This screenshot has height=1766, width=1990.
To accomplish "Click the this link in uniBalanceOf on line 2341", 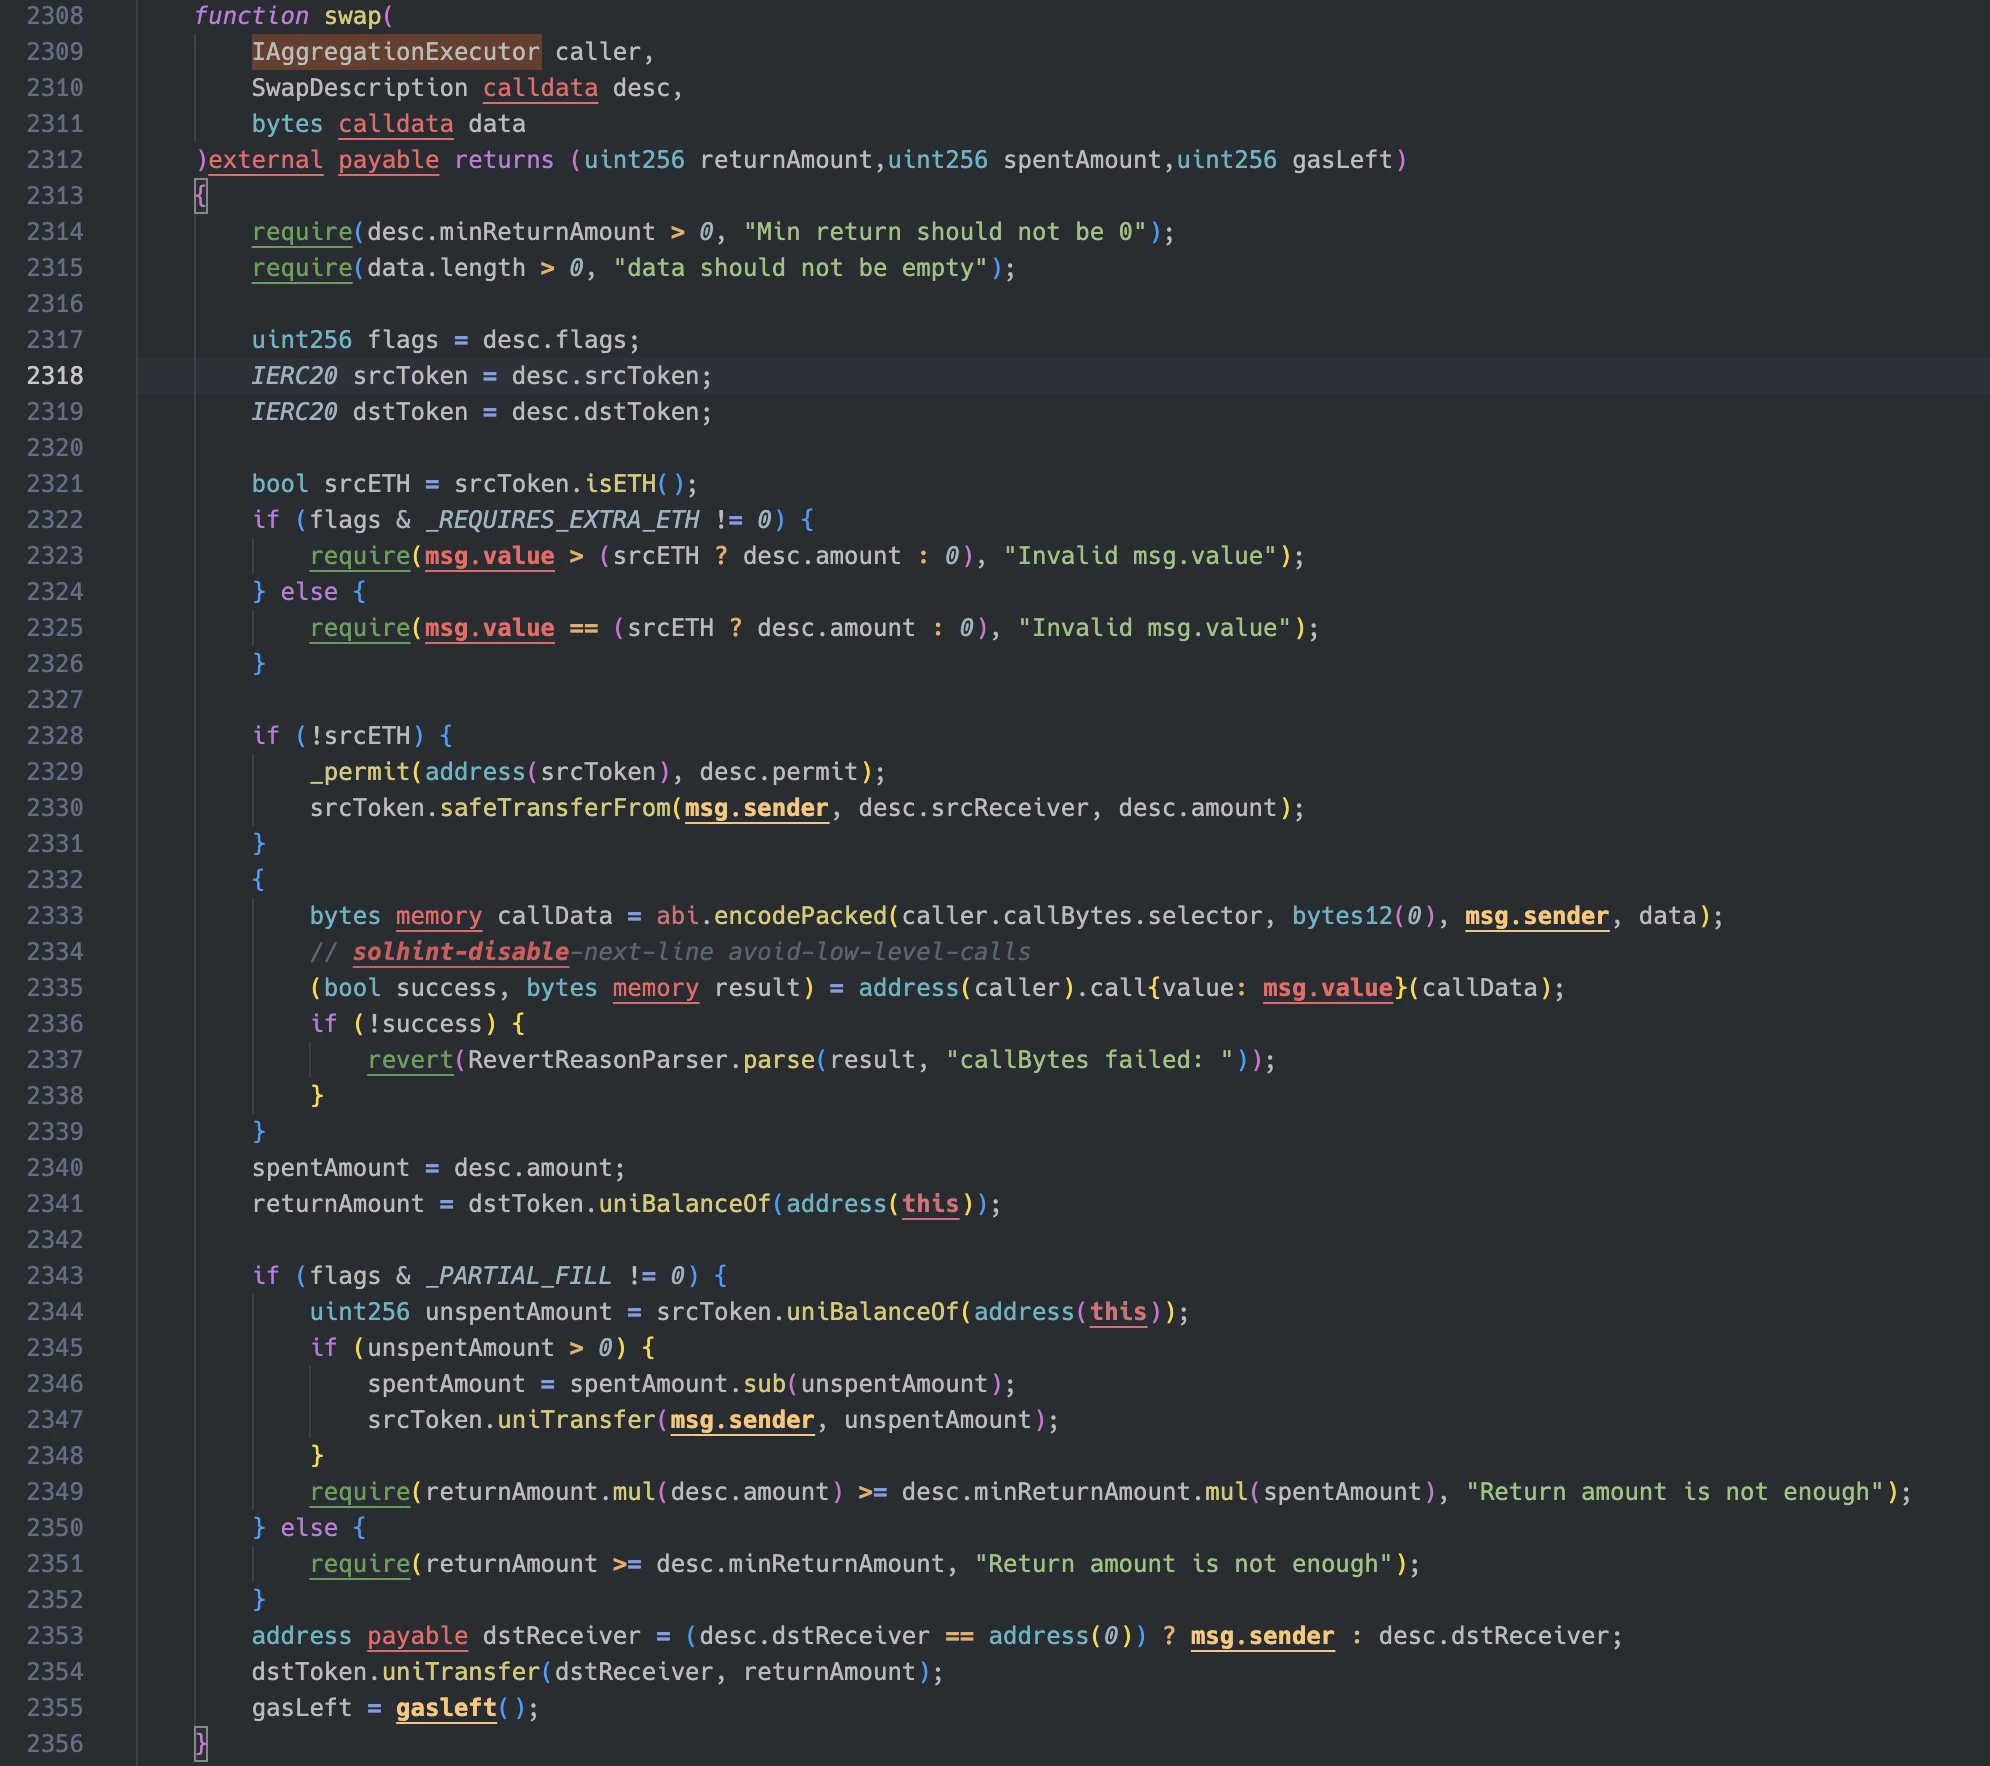I will [930, 1204].
